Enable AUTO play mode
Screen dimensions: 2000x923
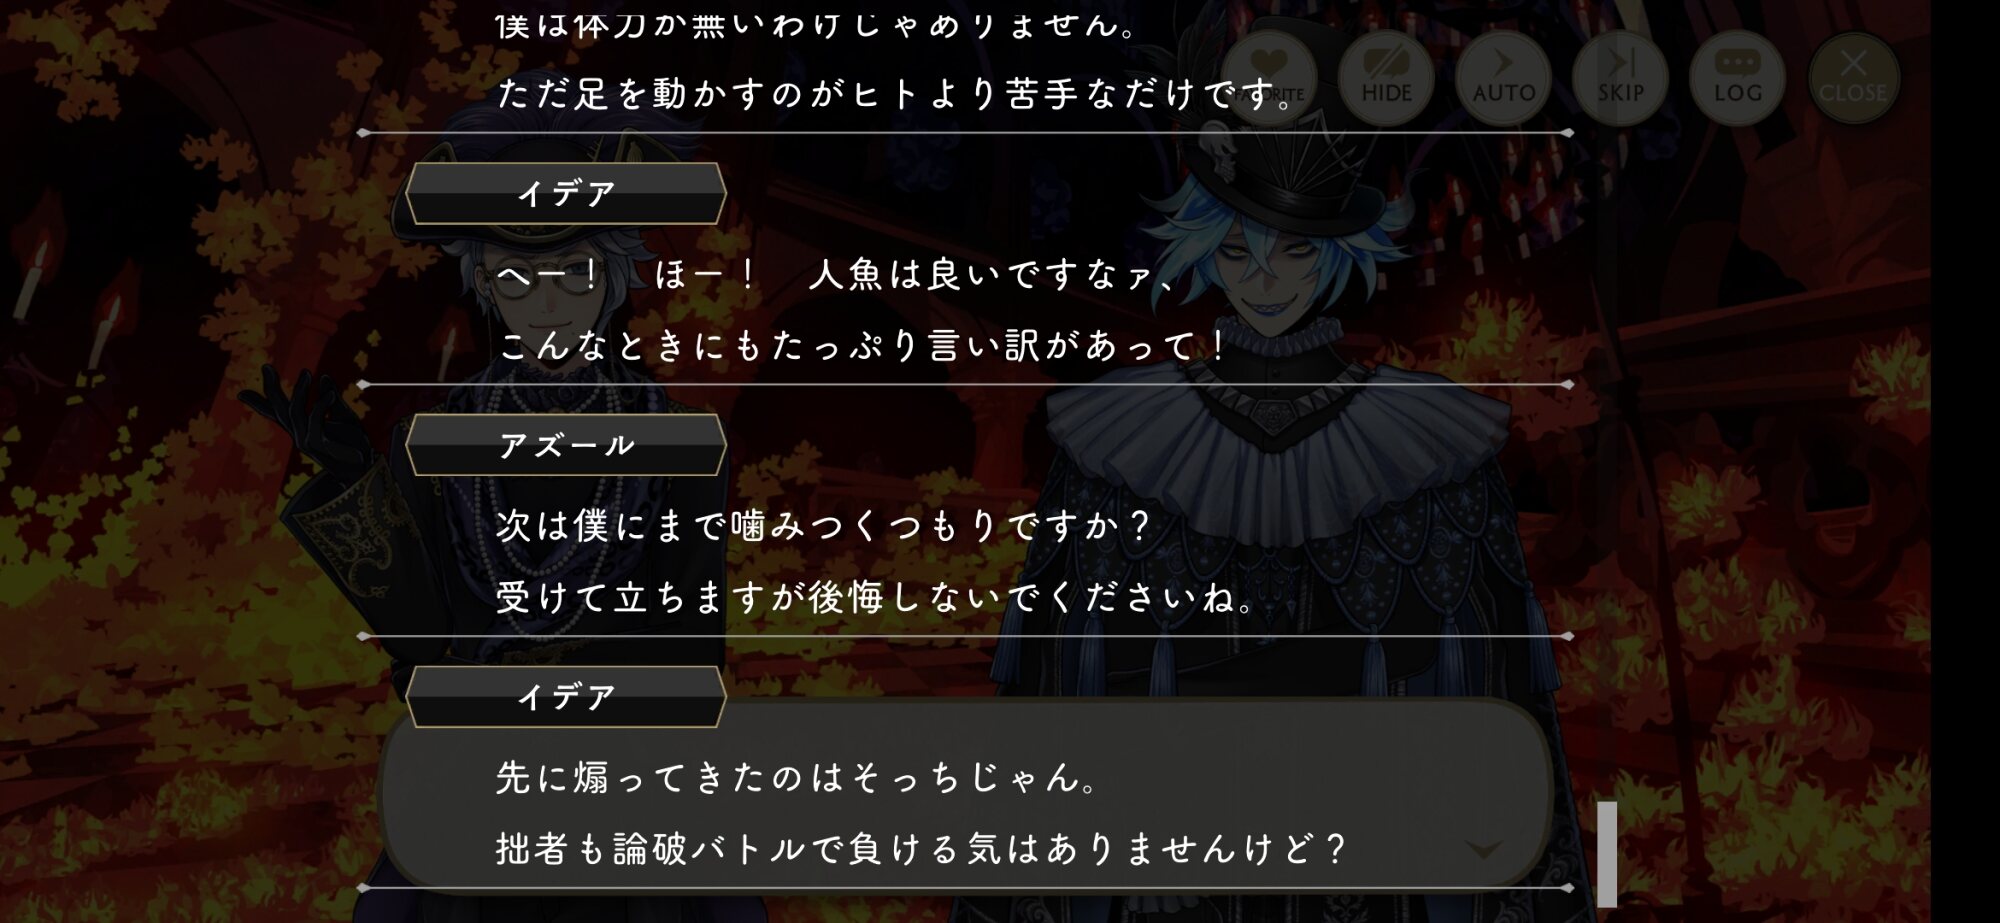1503,76
